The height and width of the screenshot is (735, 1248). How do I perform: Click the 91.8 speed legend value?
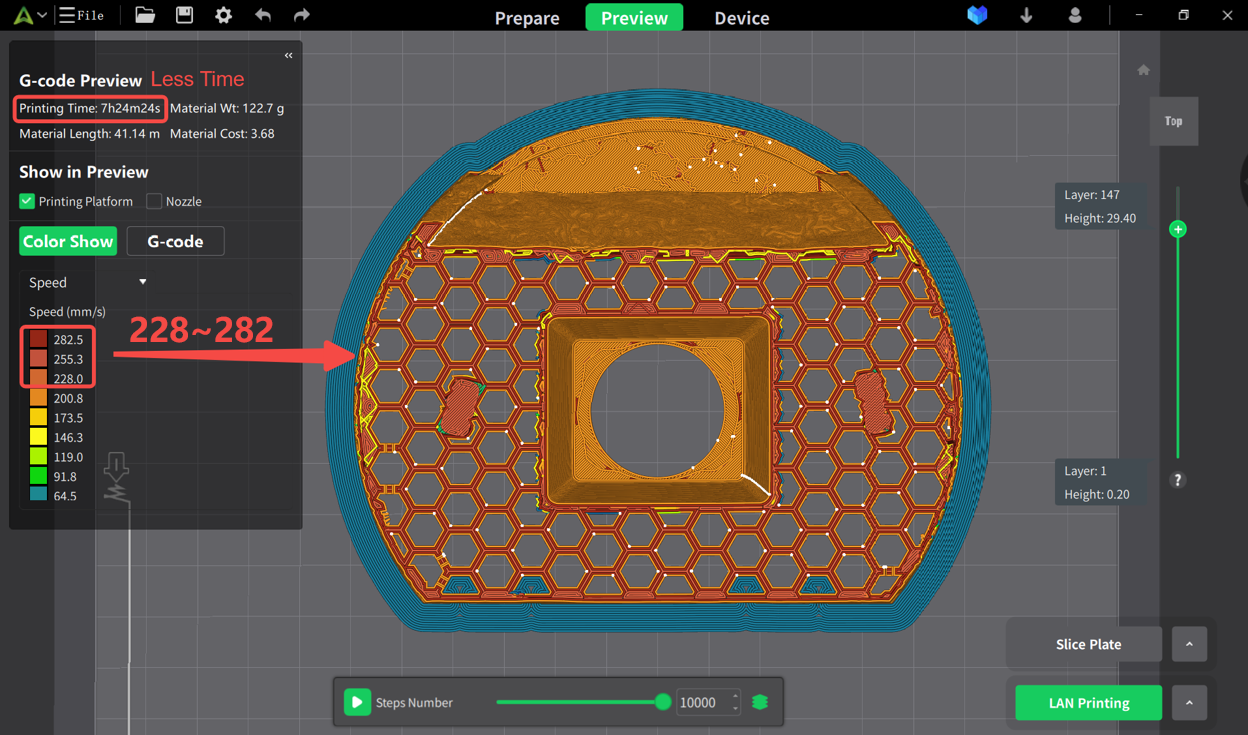point(65,476)
